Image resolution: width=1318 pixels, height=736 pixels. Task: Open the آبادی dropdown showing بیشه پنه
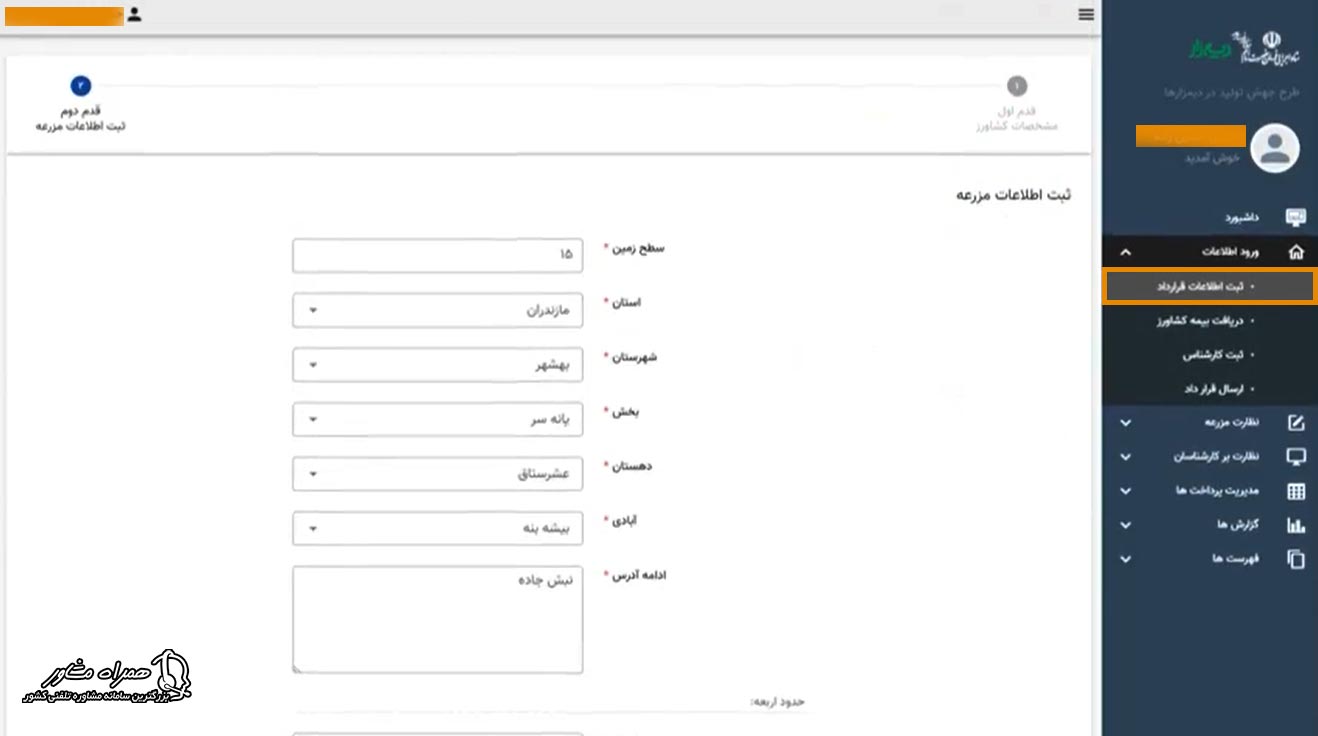(x=437, y=528)
